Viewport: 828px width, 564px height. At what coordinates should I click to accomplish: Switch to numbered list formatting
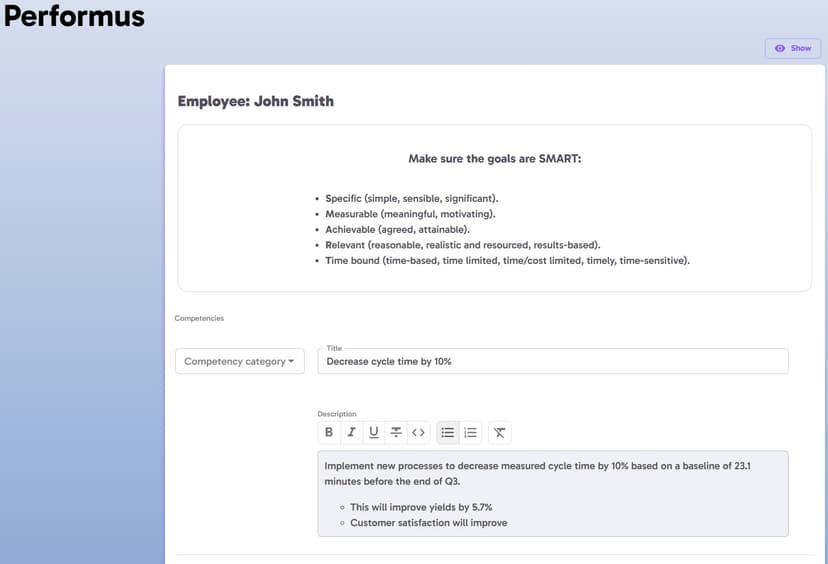click(470, 433)
